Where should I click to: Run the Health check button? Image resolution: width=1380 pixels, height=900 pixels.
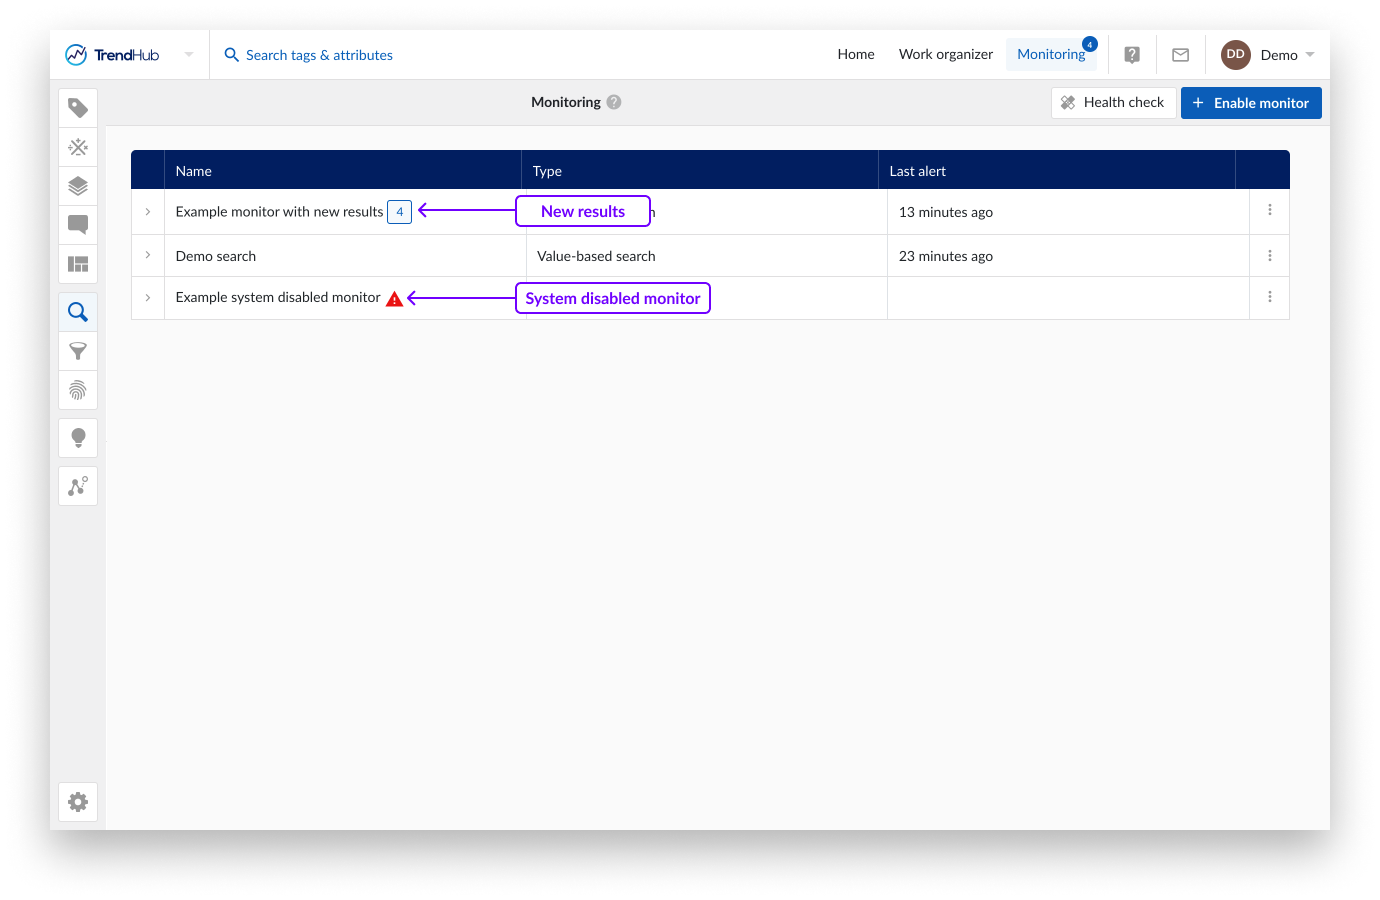(1113, 103)
